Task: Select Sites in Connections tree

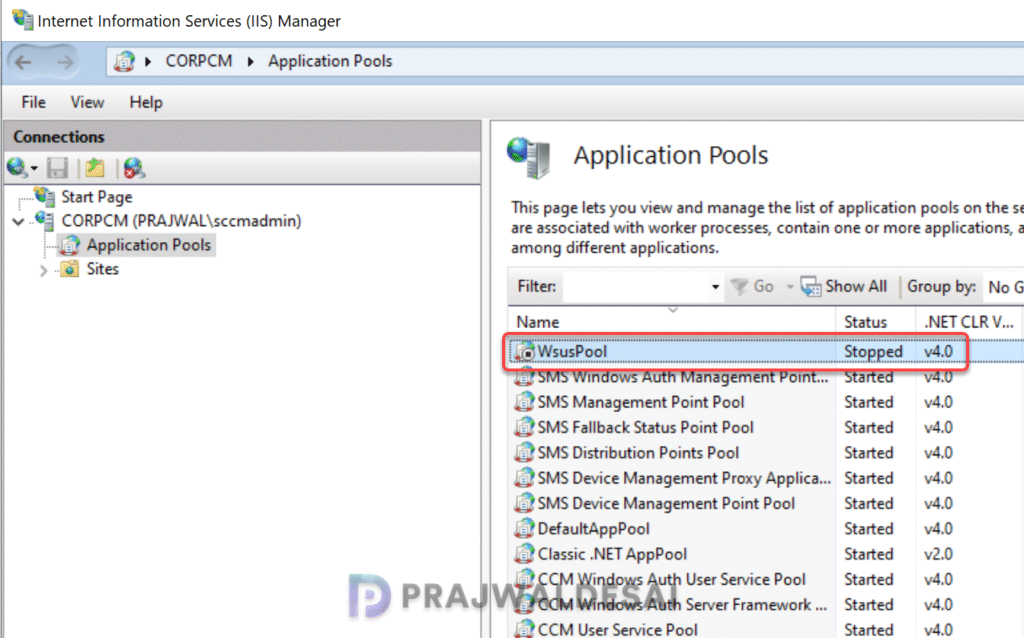Action: (x=103, y=269)
